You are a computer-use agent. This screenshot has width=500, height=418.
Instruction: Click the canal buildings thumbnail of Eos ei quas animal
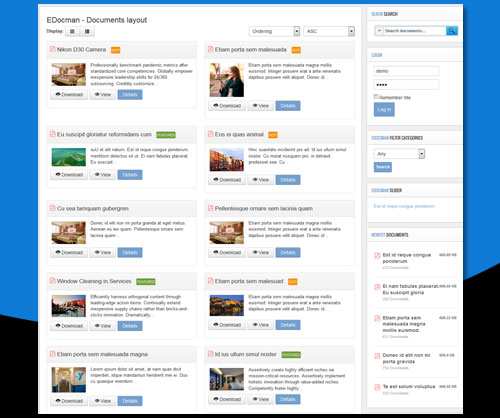pyautogui.click(x=227, y=160)
